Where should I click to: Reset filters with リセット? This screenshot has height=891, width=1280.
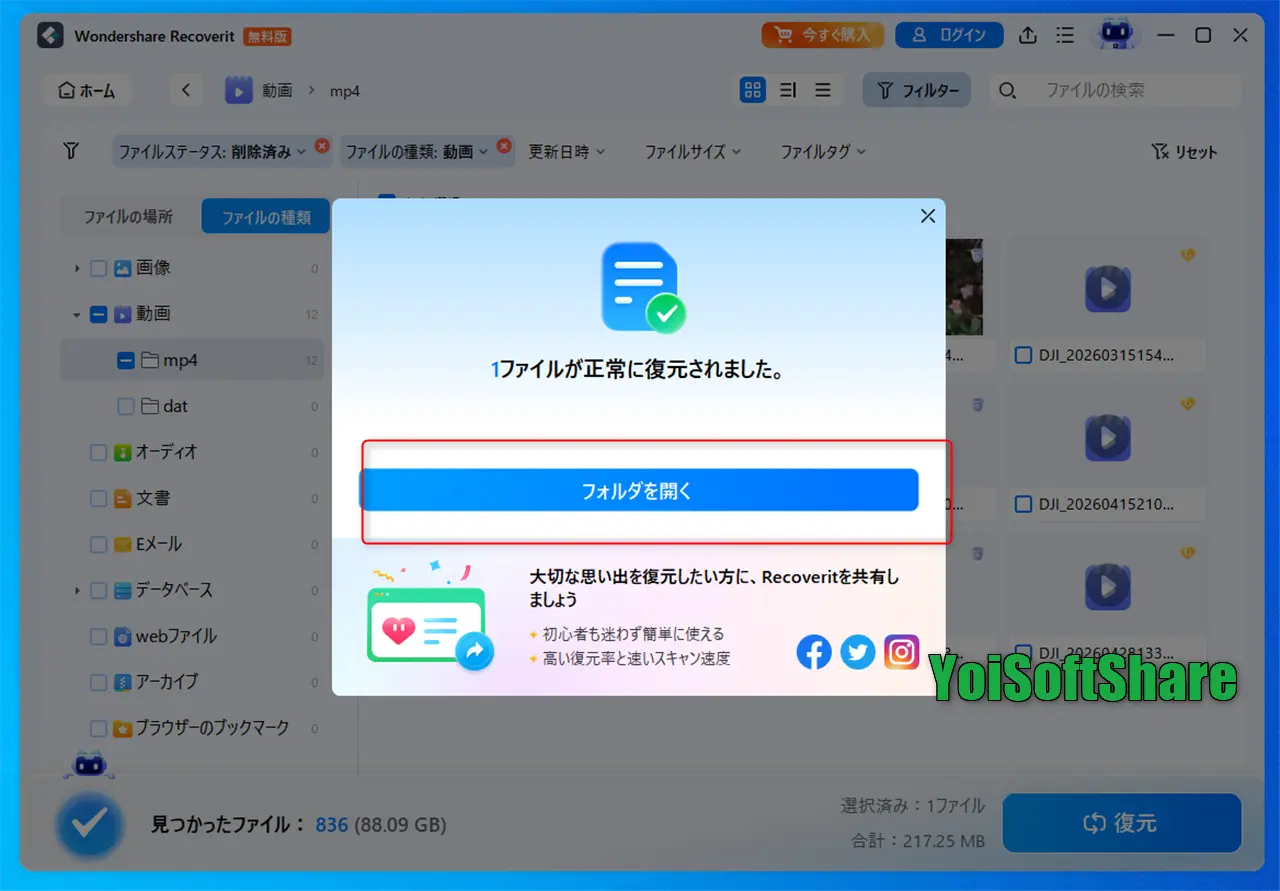[1185, 152]
